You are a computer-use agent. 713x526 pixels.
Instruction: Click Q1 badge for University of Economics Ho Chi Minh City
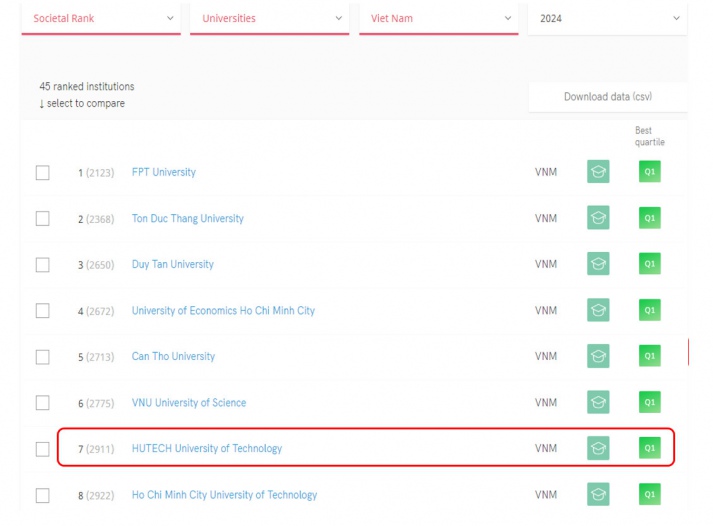tap(649, 310)
